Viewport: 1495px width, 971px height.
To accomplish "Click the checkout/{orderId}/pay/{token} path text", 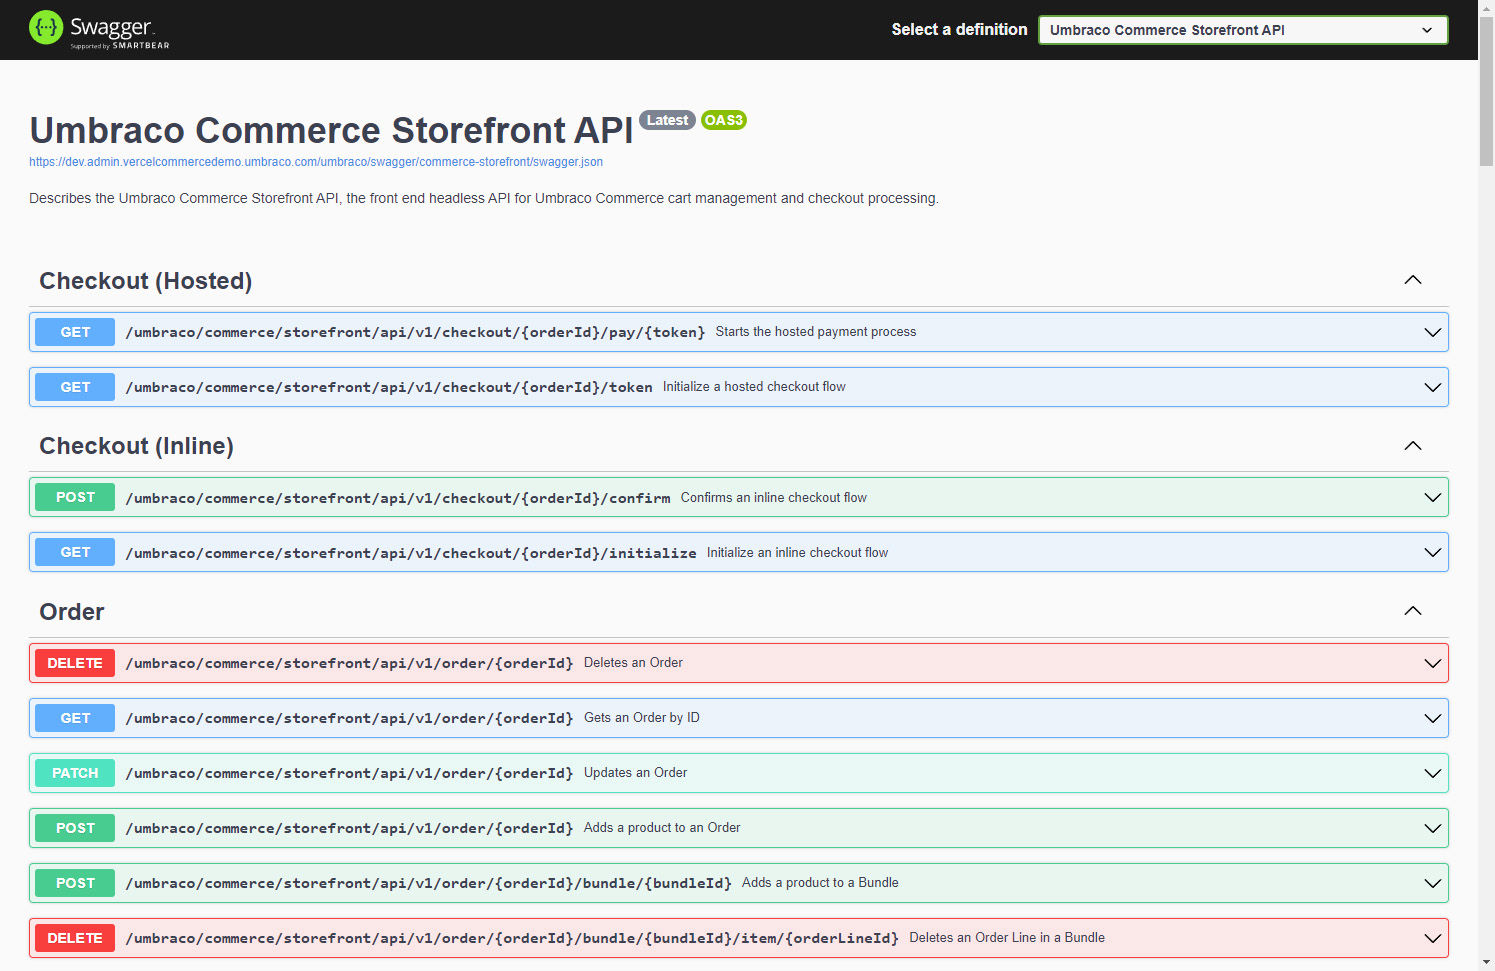I will [415, 332].
